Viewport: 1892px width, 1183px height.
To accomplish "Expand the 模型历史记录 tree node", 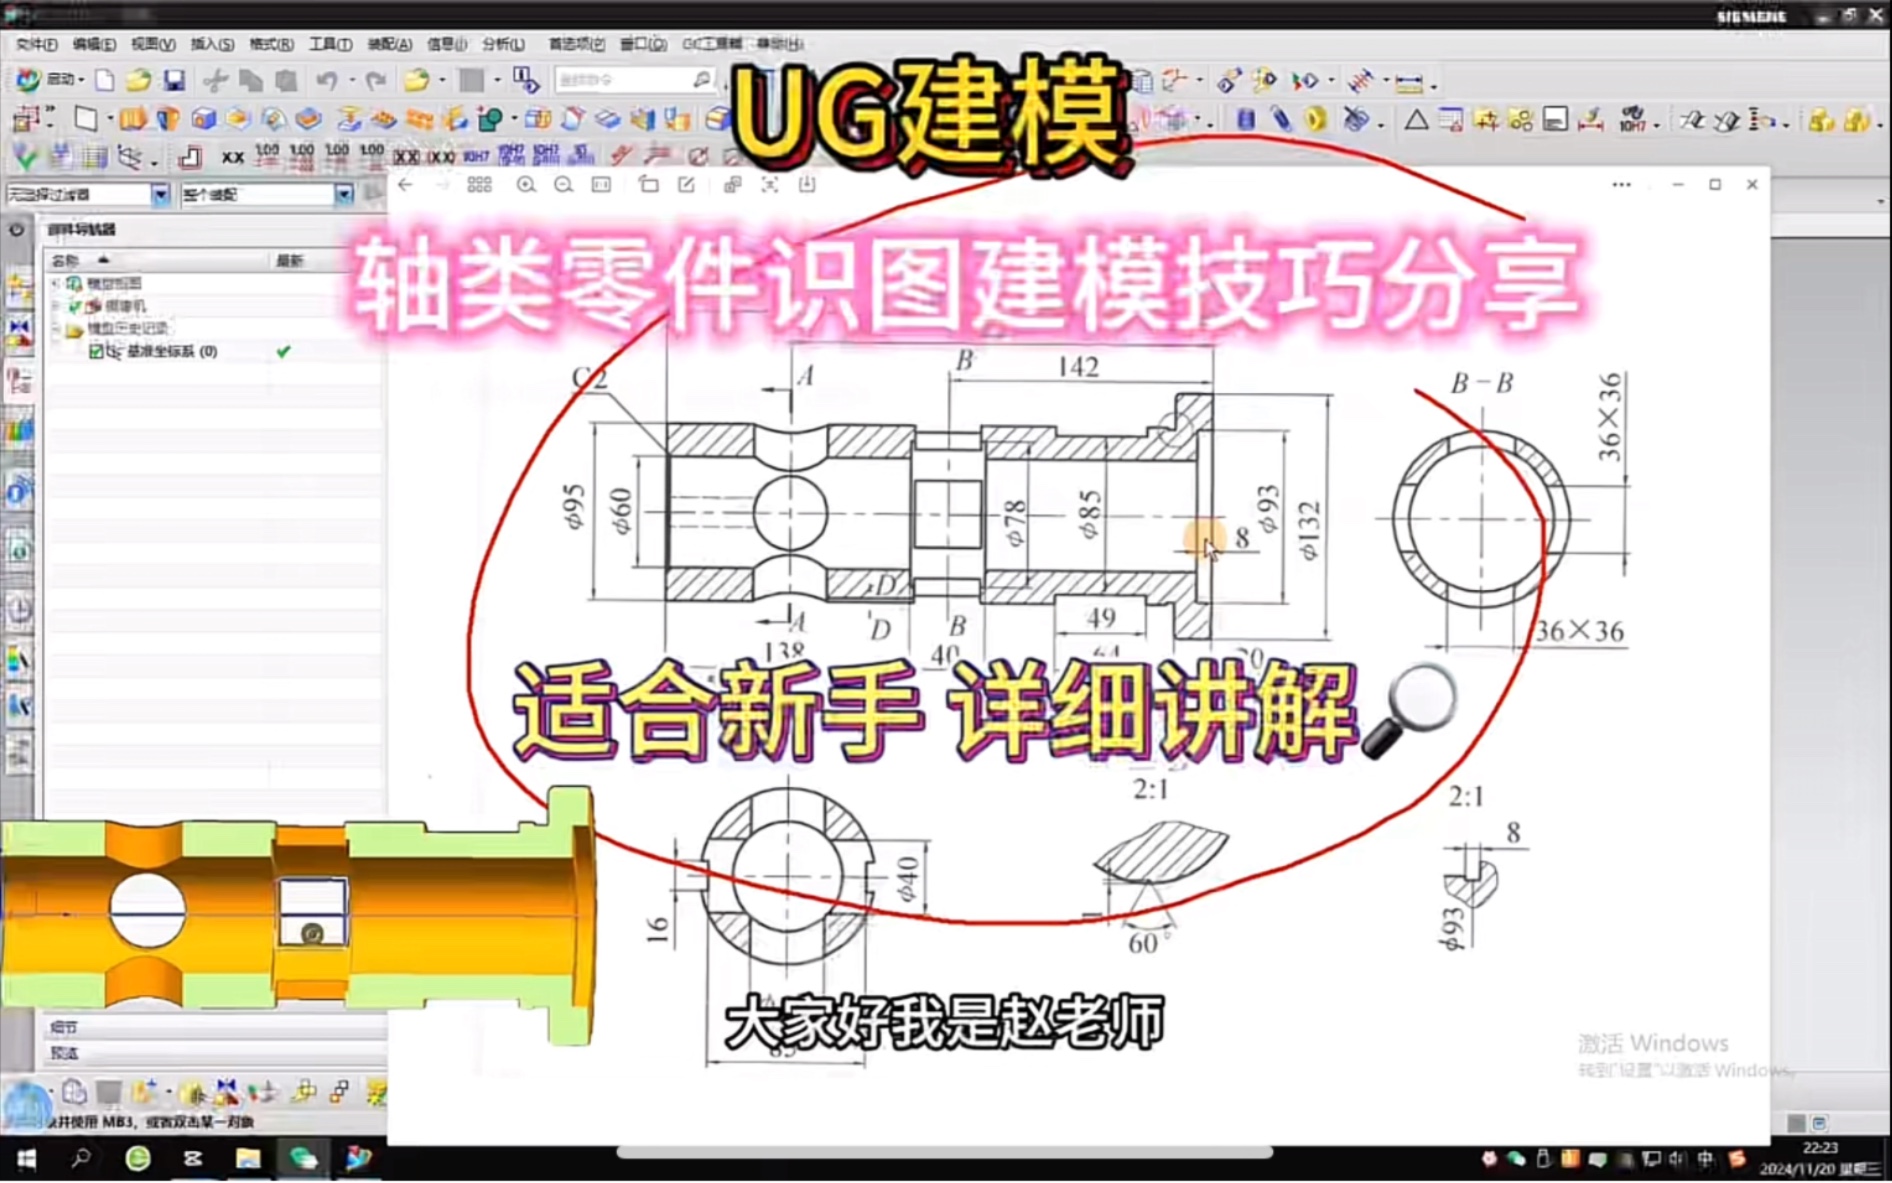I will tap(57, 327).
